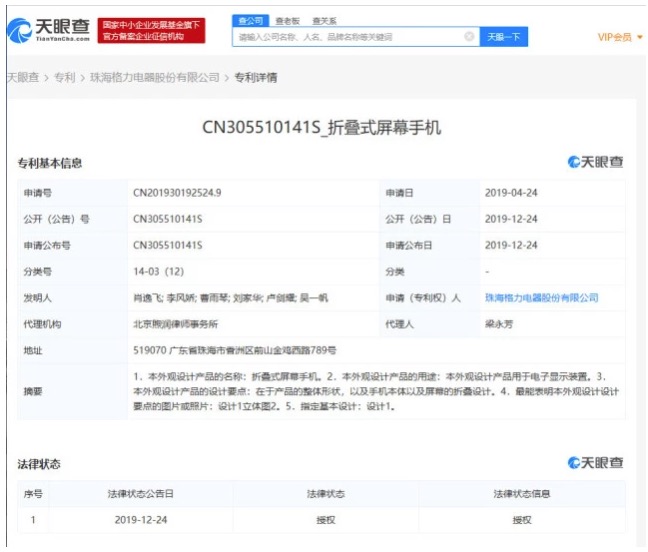Open the Tianyancha logo homepage
Image resolution: width=648 pixels, height=552 pixels.
coord(48,30)
